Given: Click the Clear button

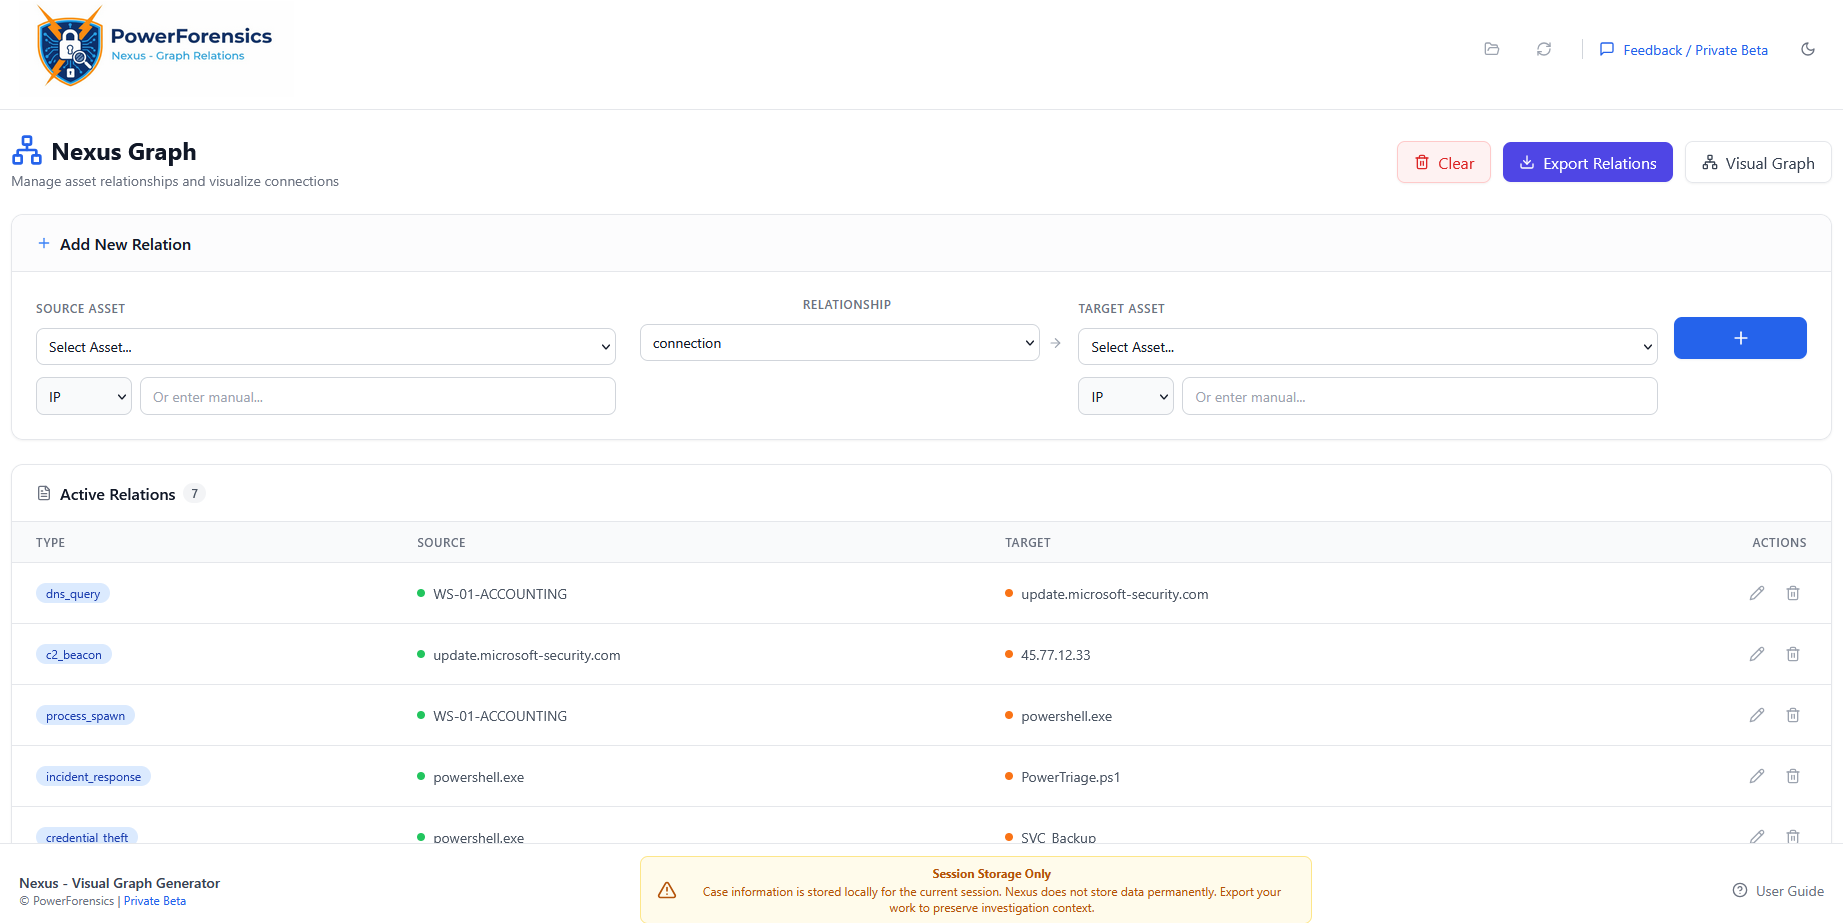Looking at the screenshot, I should coord(1443,163).
